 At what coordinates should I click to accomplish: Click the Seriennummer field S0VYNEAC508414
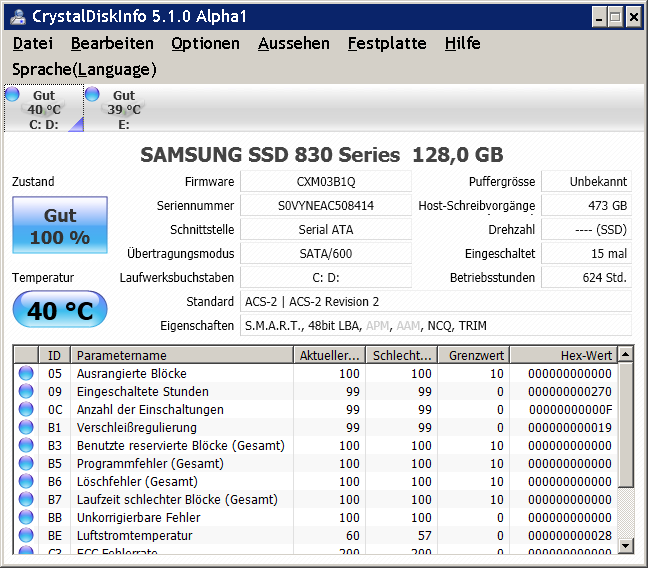(x=326, y=205)
